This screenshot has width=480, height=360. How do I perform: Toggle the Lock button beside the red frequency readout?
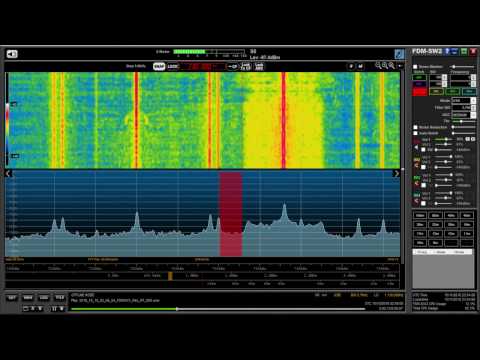[173, 66]
